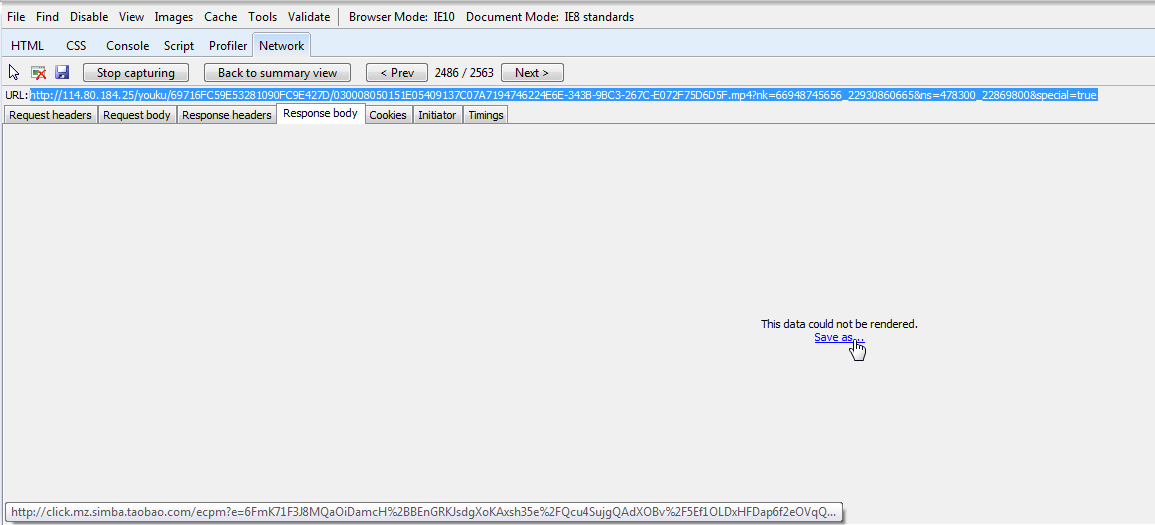Open the Timings tab
1155x525 pixels.
(x=485, y=115)
